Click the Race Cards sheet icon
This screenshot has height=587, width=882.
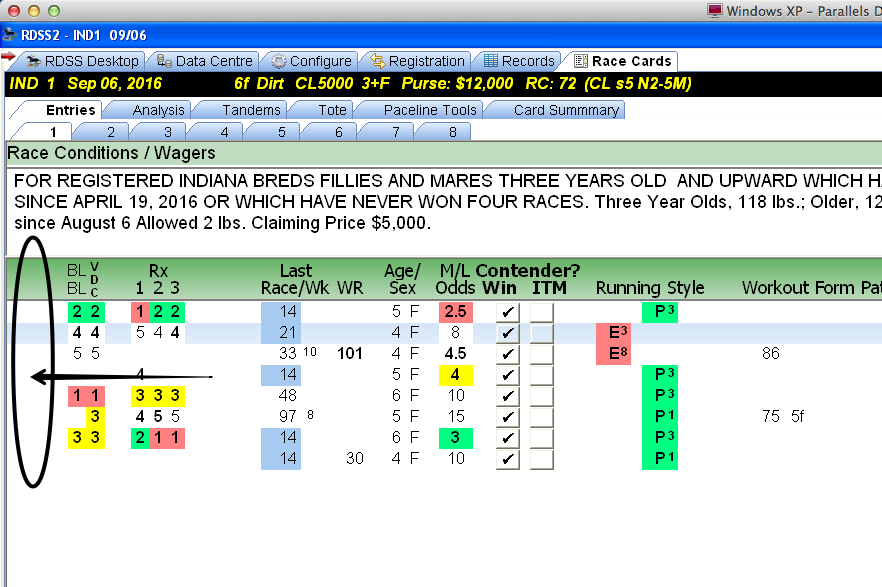(x=581, y=61)
